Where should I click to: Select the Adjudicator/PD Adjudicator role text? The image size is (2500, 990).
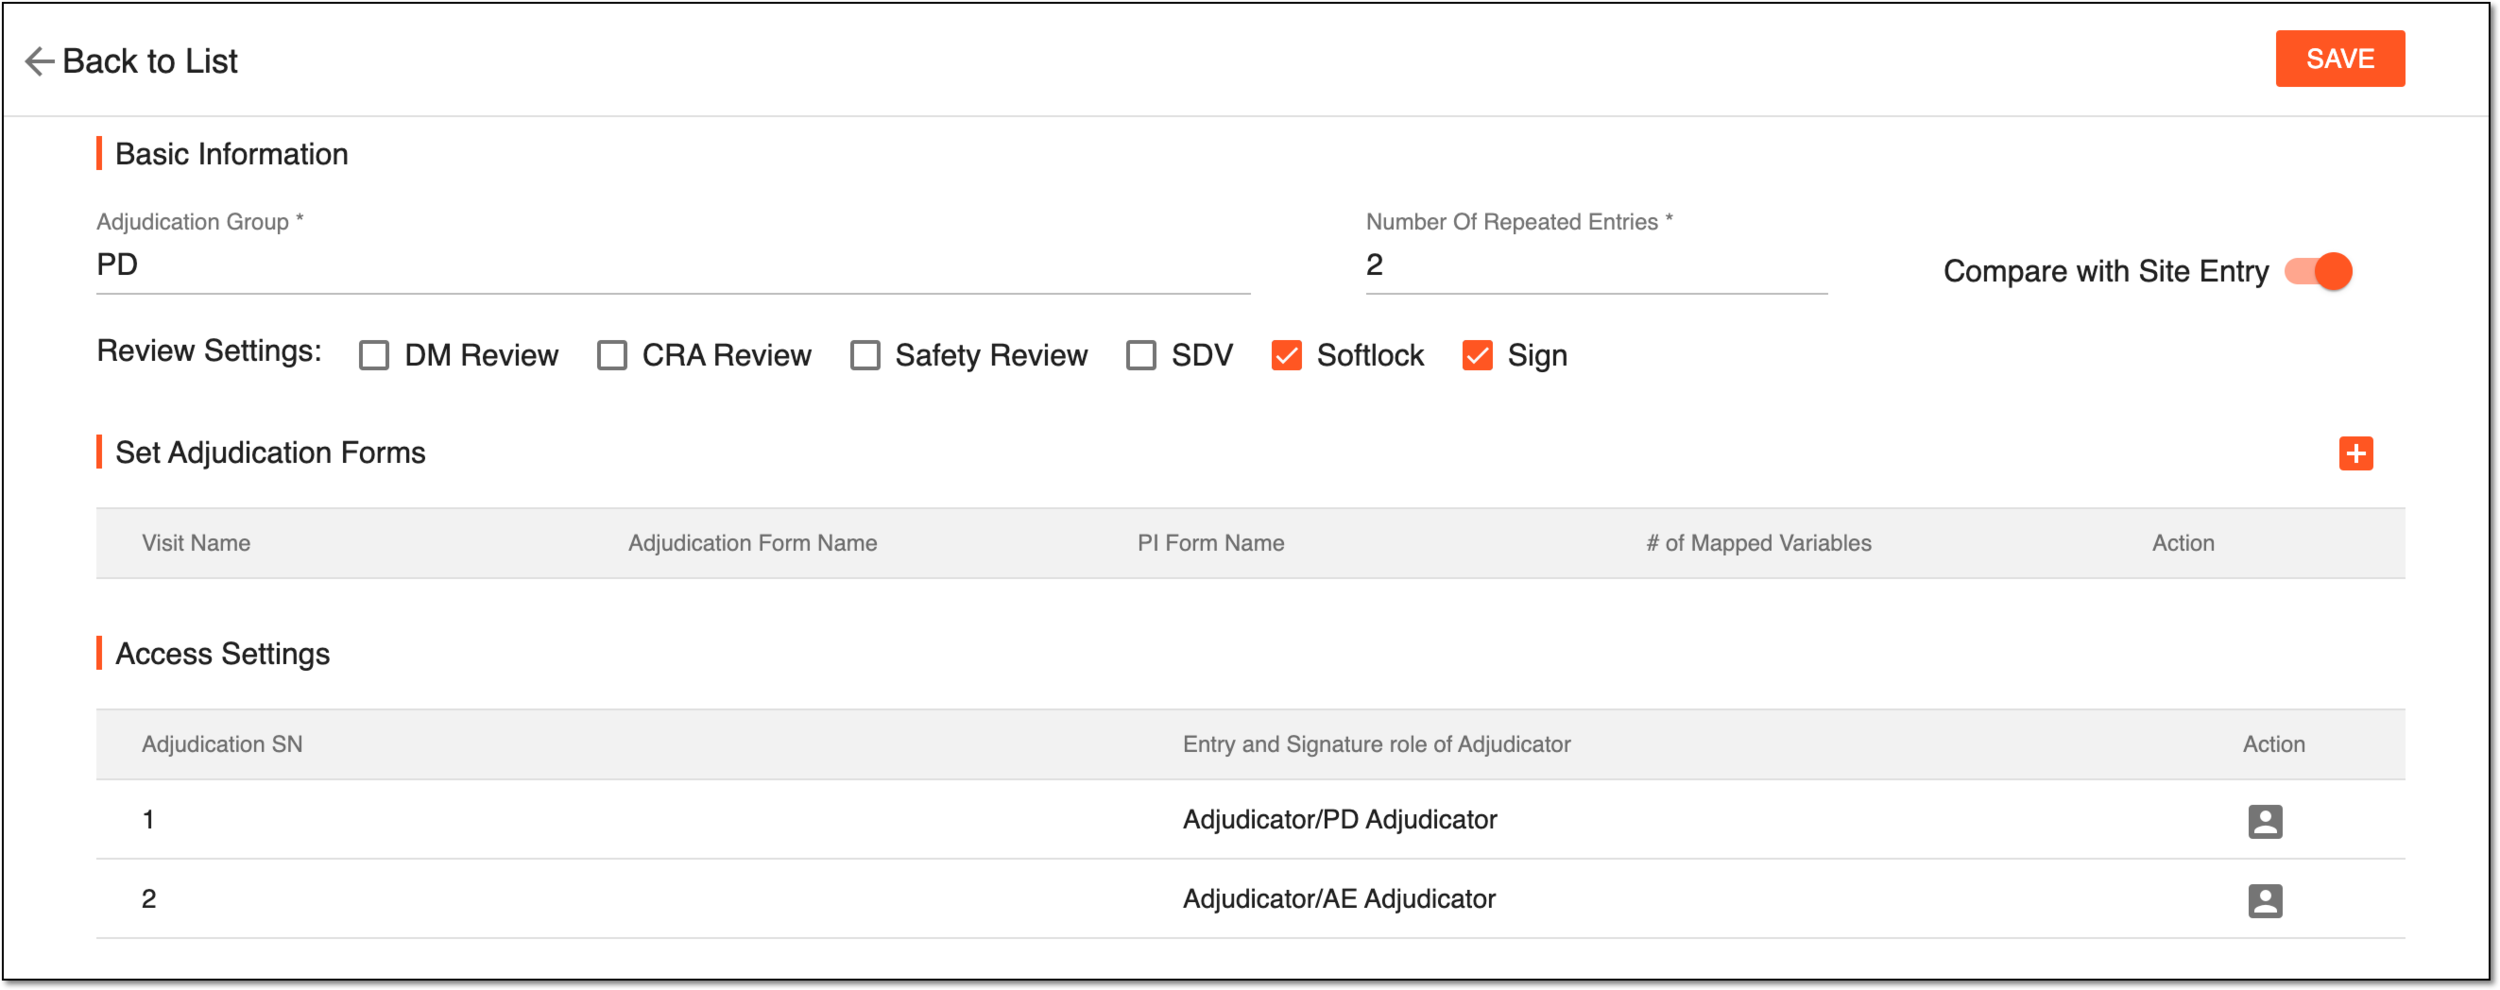point(1339,820)
